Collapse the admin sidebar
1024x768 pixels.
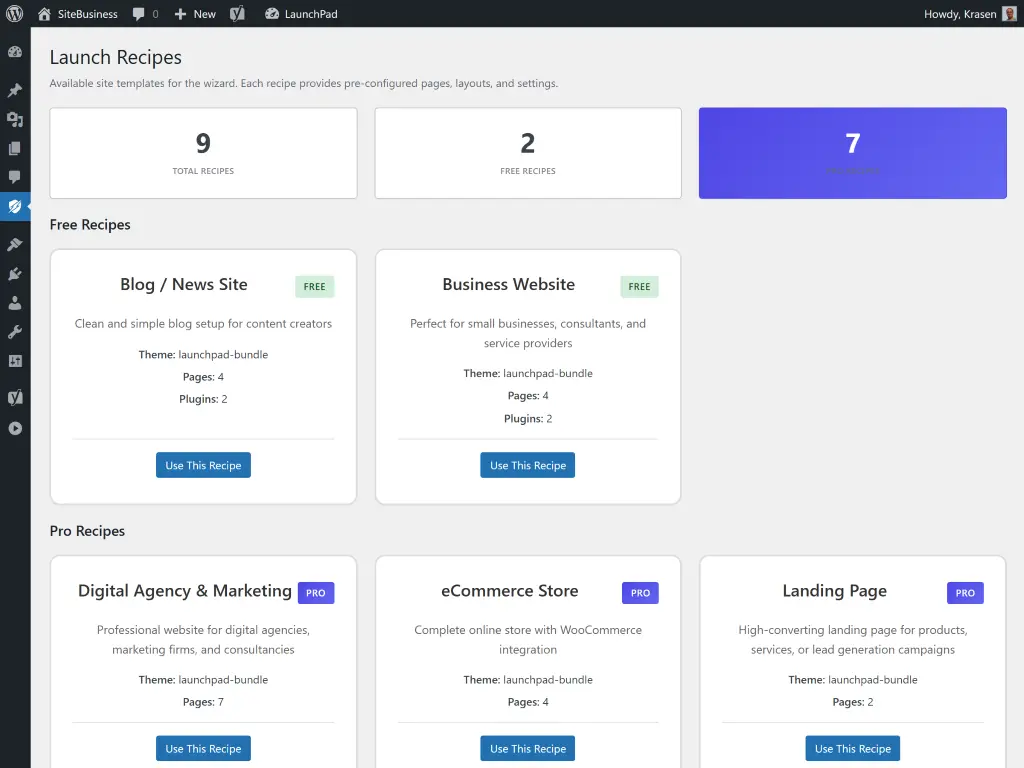click(x=15, y=428)
